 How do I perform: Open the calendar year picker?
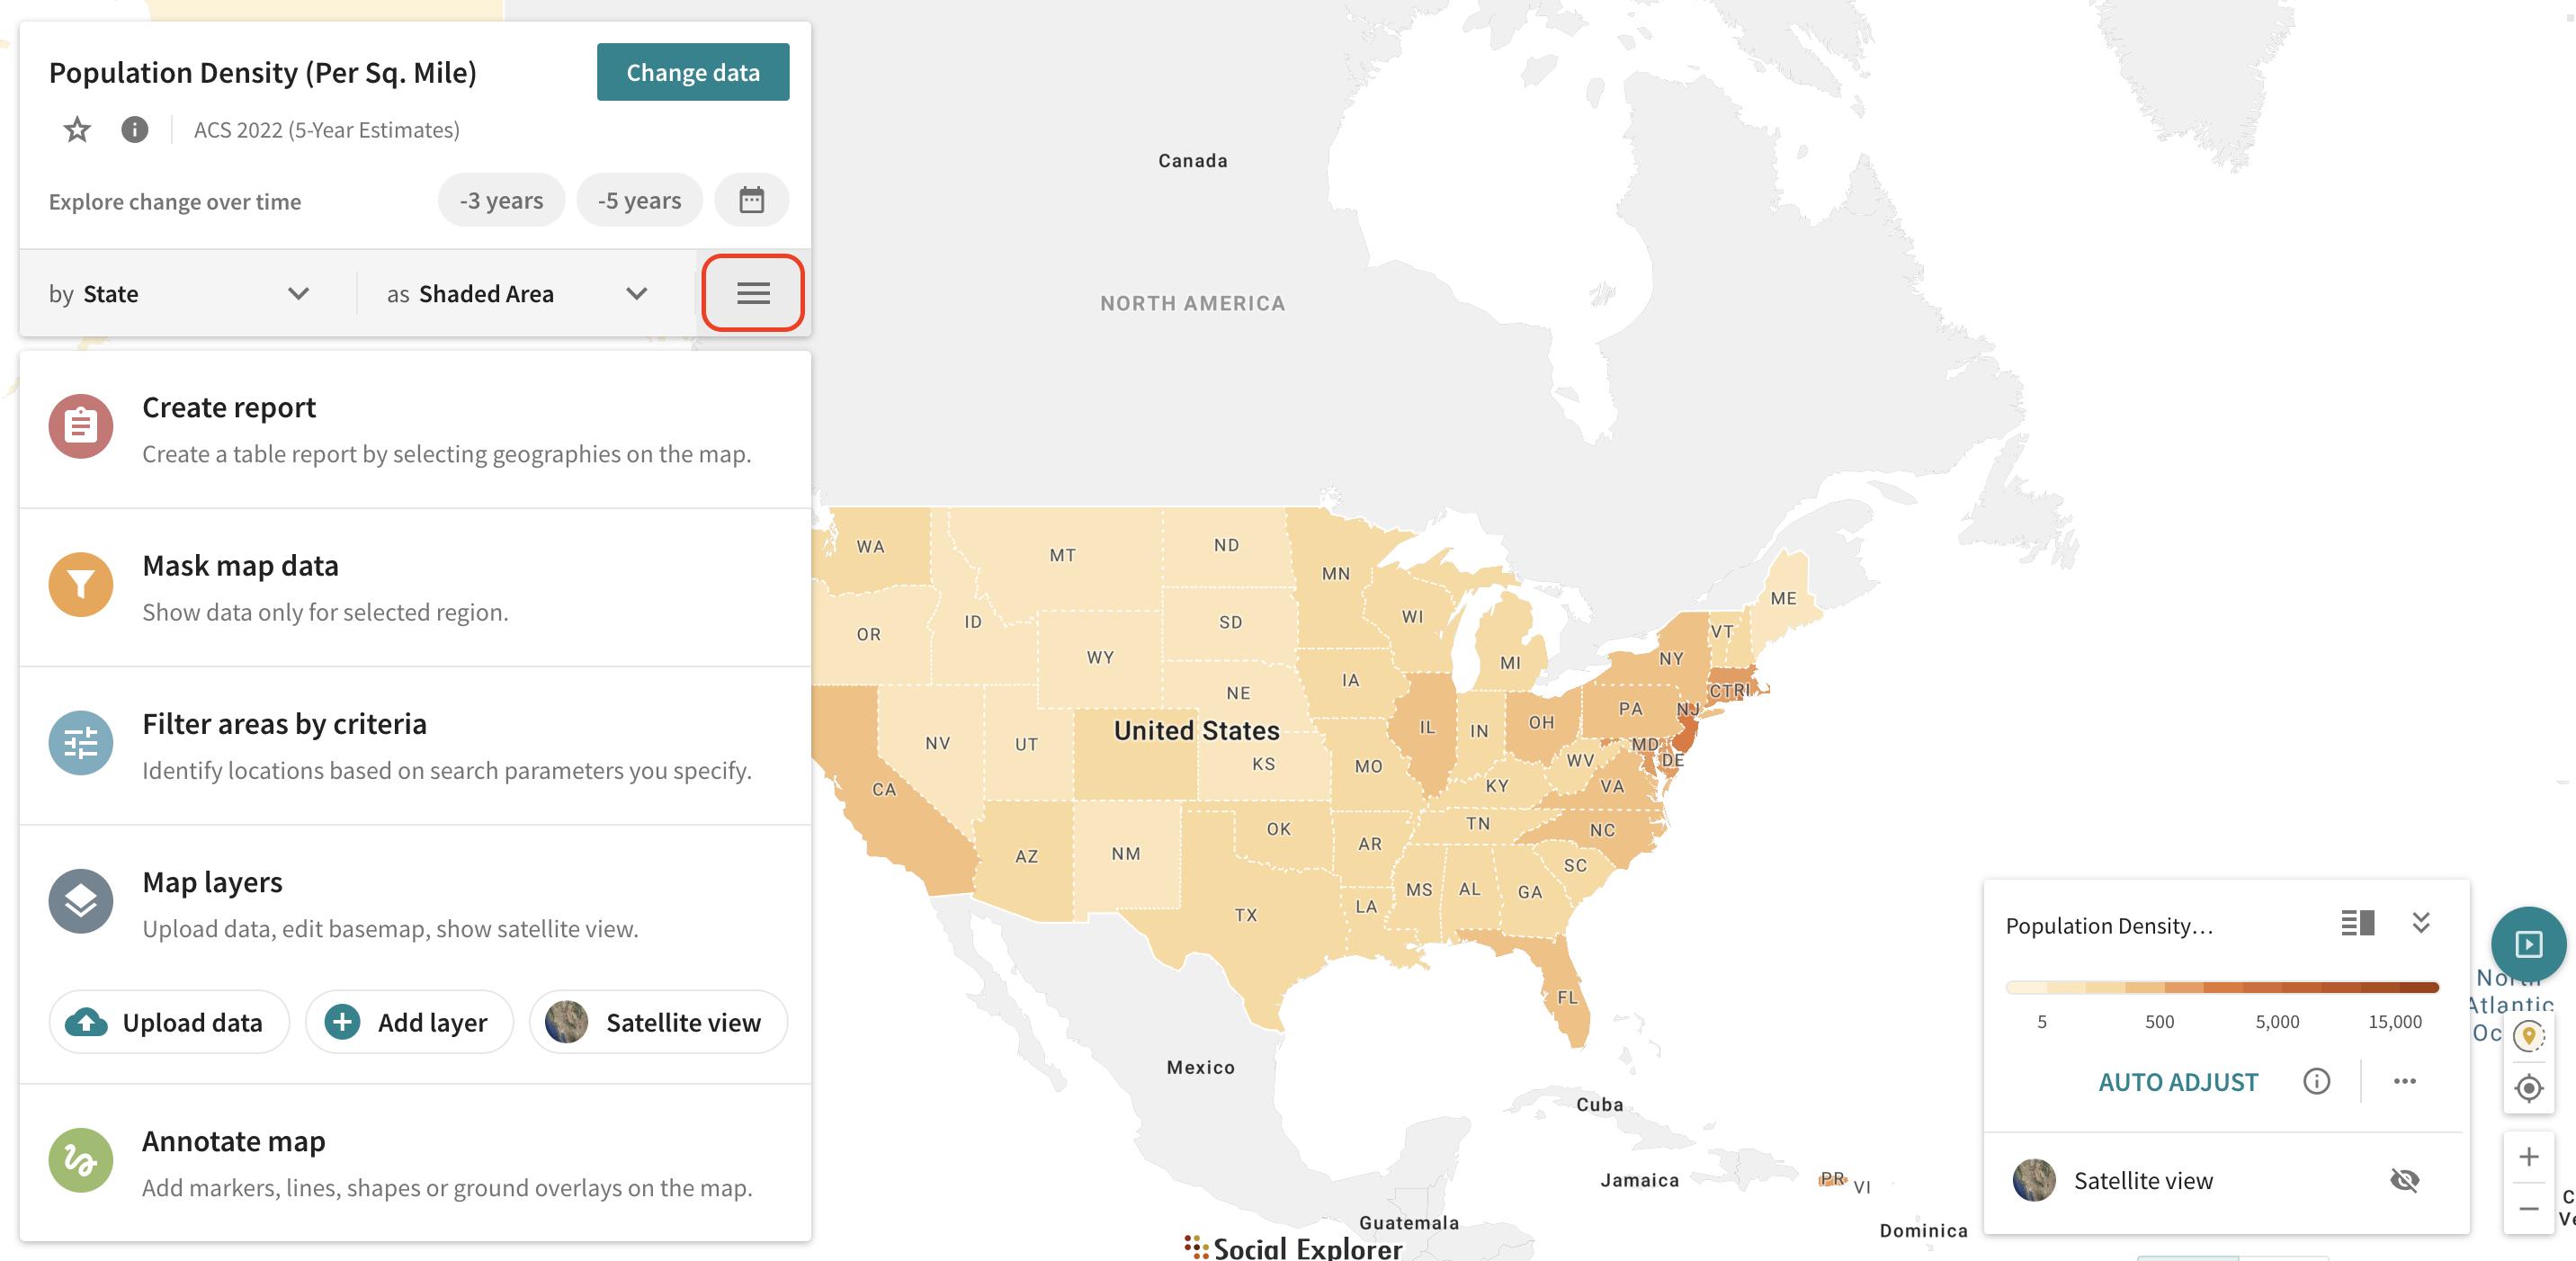point(751,200)
